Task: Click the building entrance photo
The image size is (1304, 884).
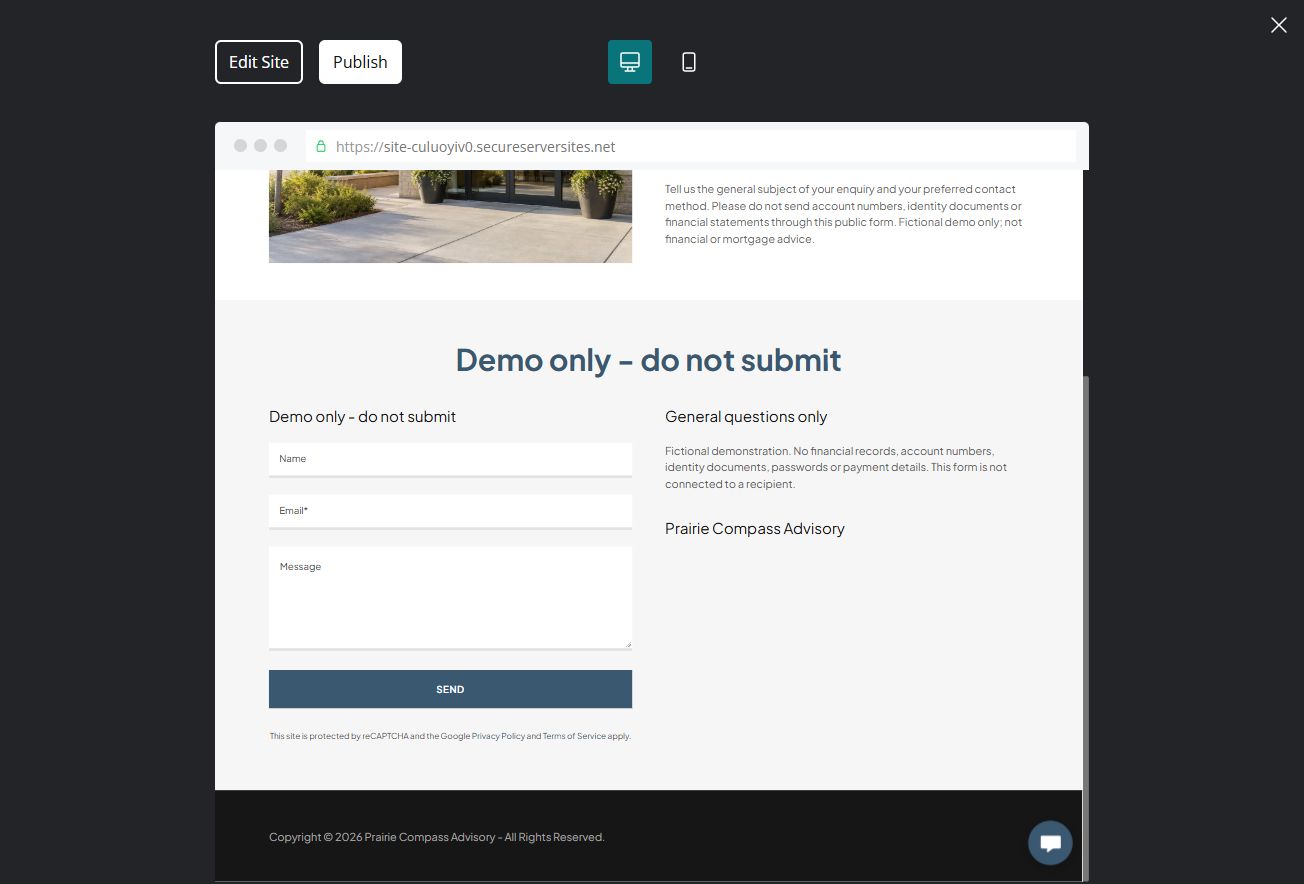Action: [450, 216]
